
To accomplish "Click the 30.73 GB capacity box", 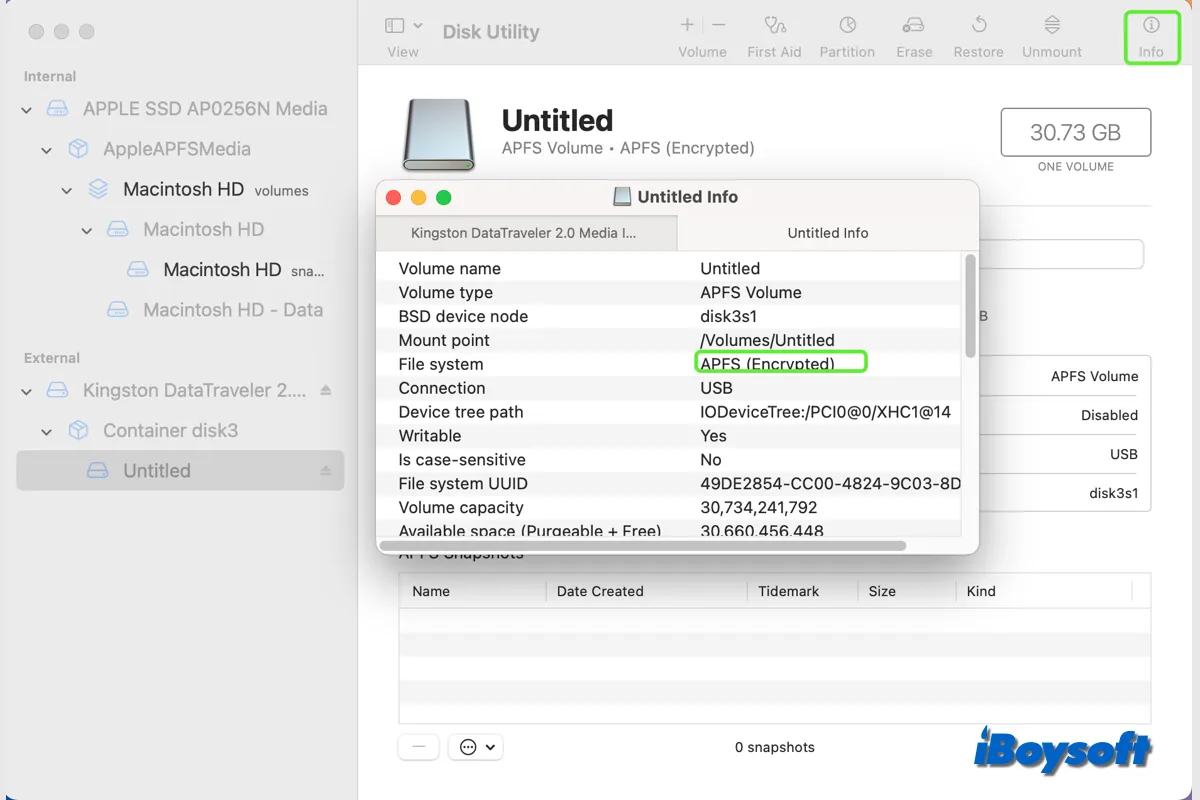I will click(1076, 132).
